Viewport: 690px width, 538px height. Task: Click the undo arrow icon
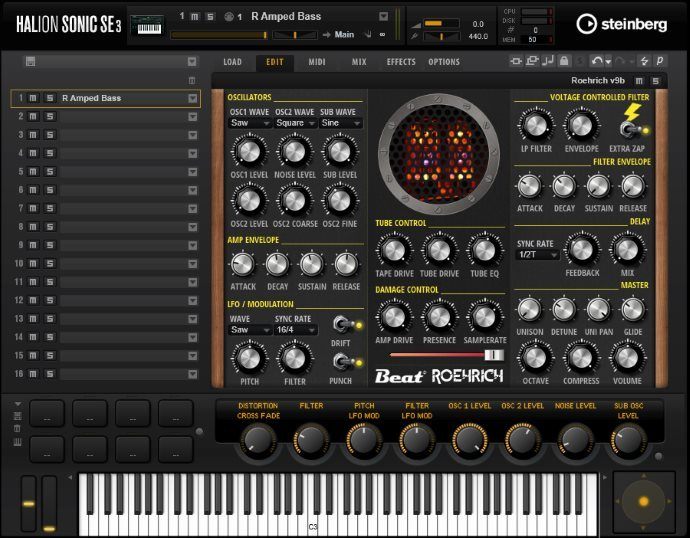click(597, 61)
